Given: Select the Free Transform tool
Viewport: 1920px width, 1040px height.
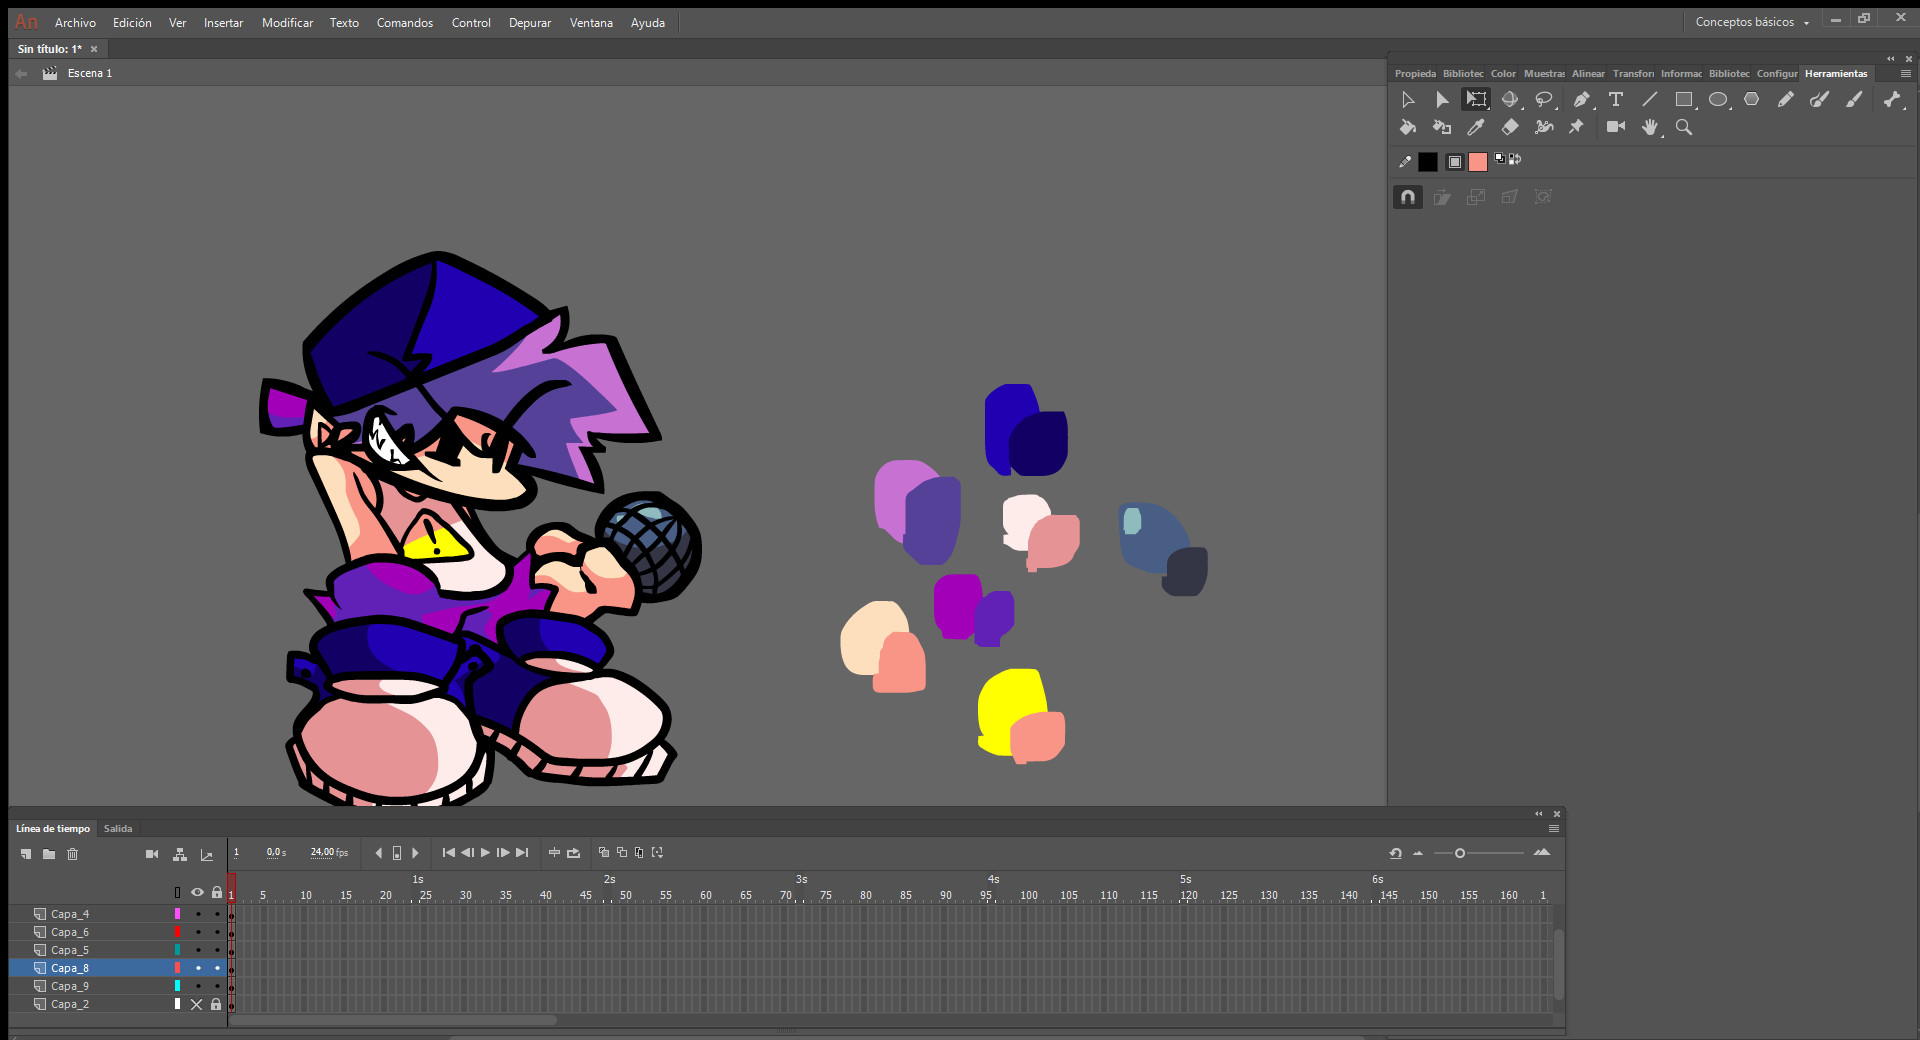Looking at the screenshot, I should [1477, 99].
